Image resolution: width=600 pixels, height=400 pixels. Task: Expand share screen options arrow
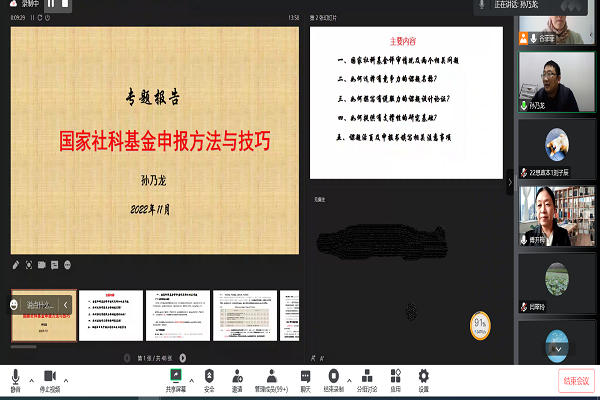[x=192, y=380]
